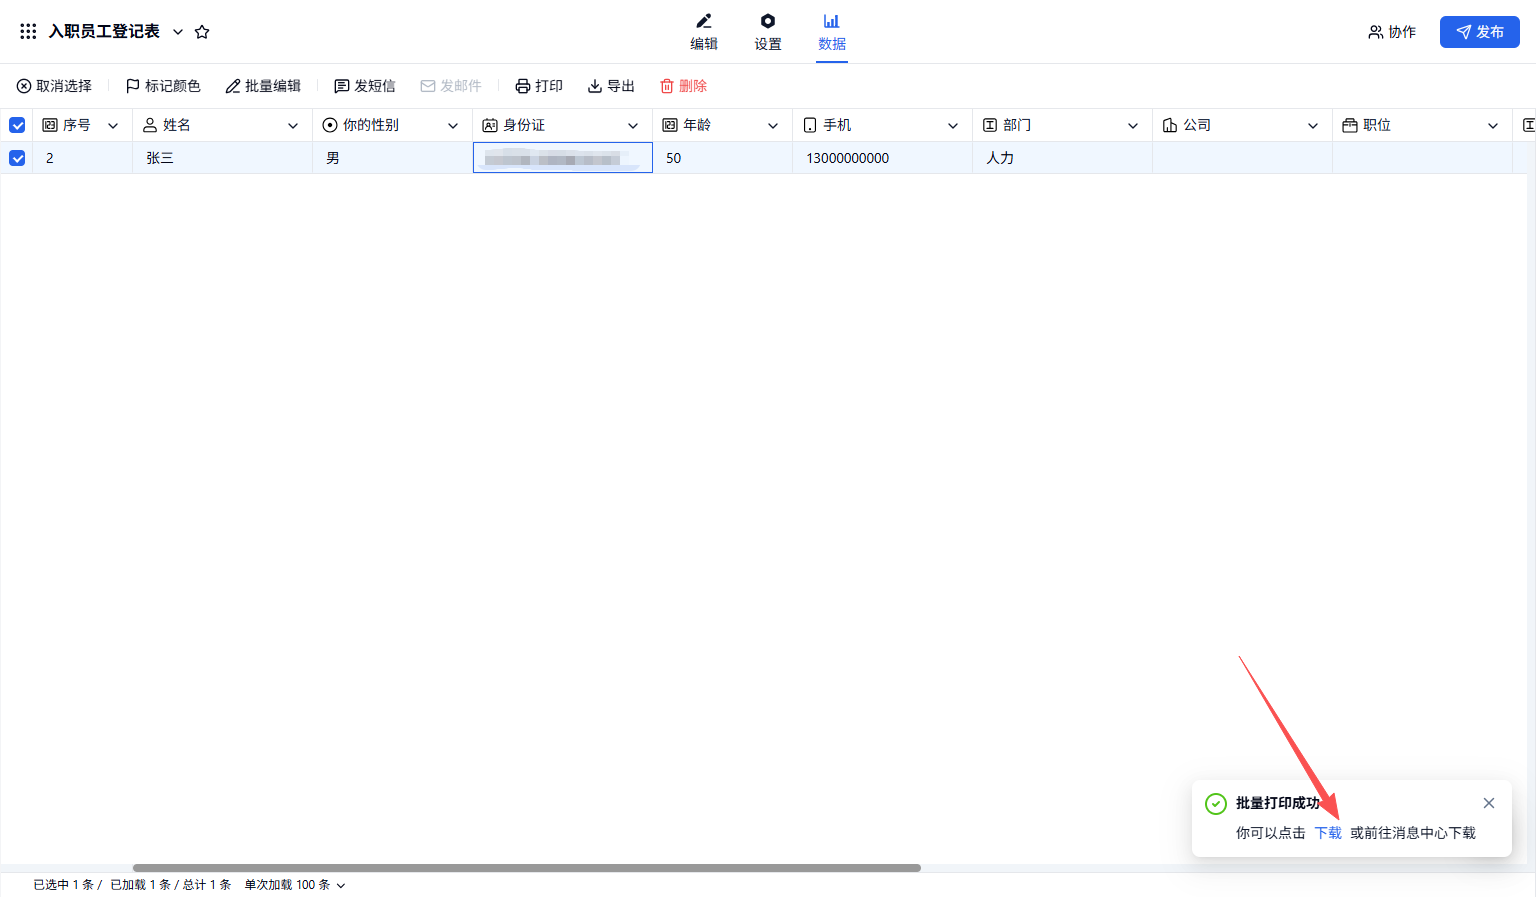Switch to the 编辑 tab
Image resolution: width=1536 pixels, height=897 pixels.
(x=704, y=32)
